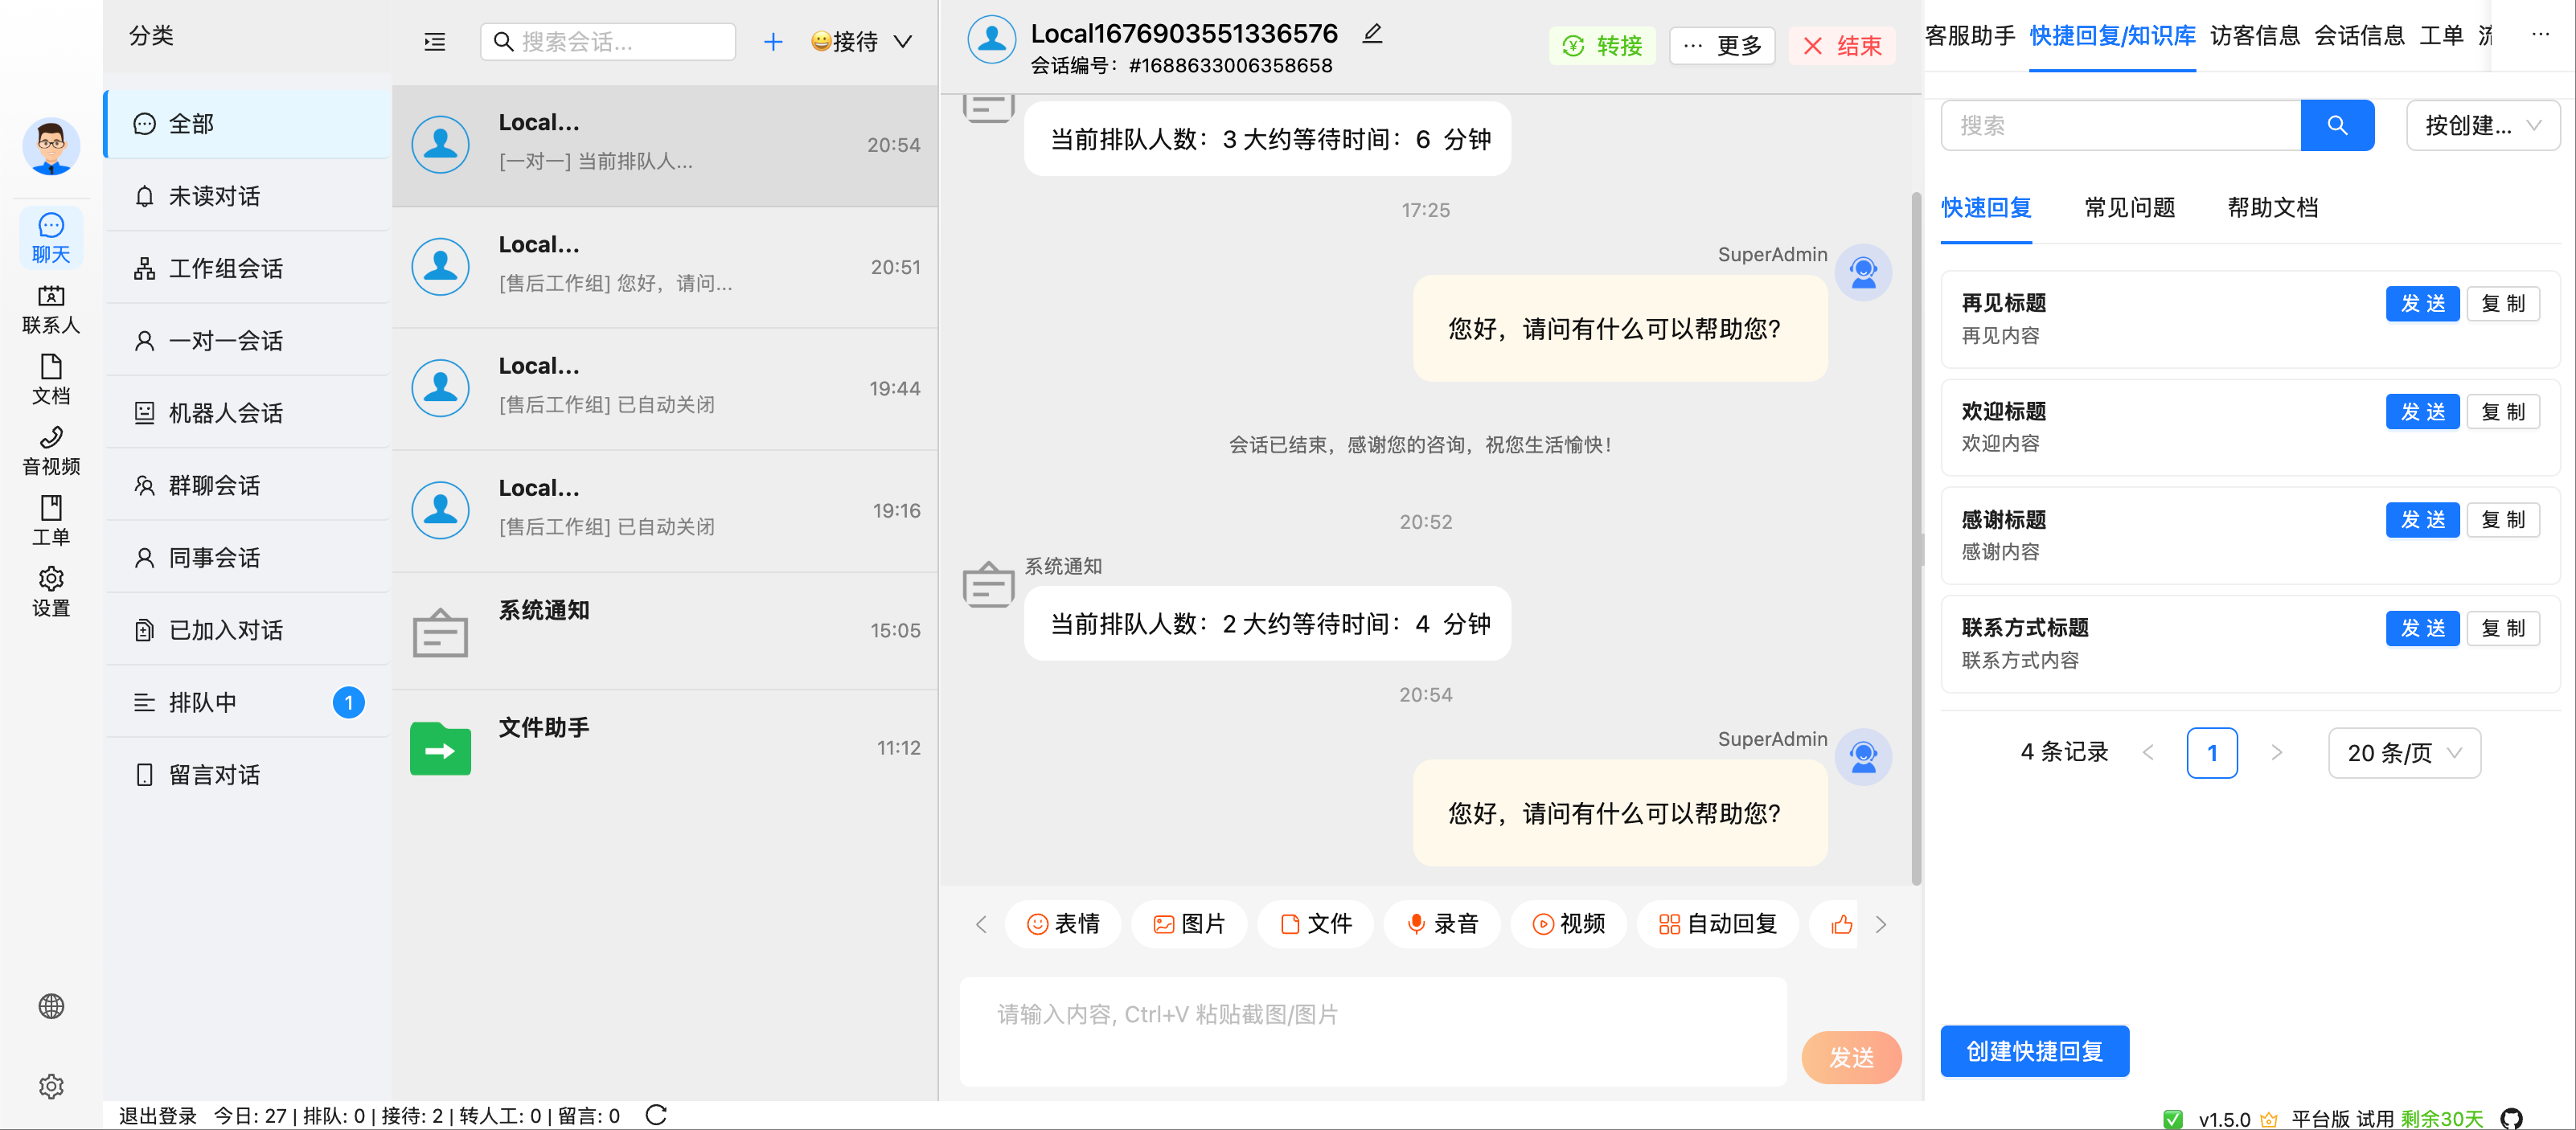This screenshot has width=2576, height=1130.
Task: Click the 转接 transfer button
Action: (1602, 46)
